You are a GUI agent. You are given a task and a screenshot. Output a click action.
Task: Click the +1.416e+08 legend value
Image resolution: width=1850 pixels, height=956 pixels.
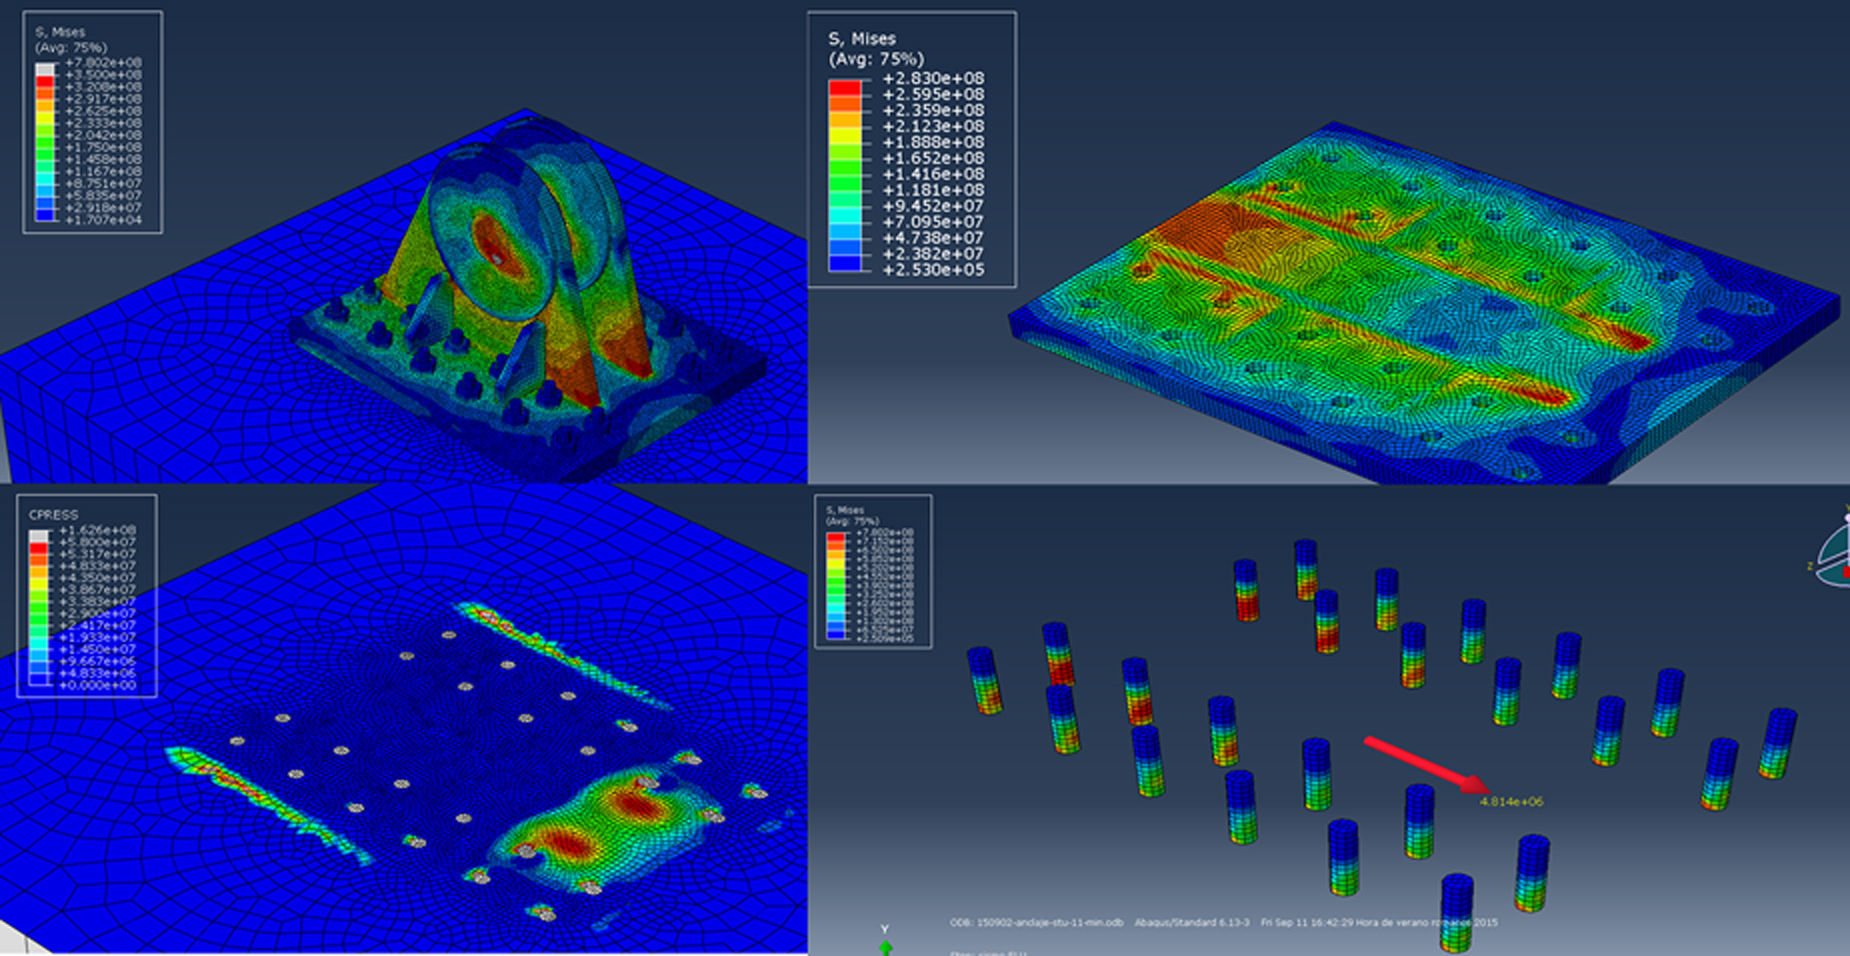coord(932,174)
